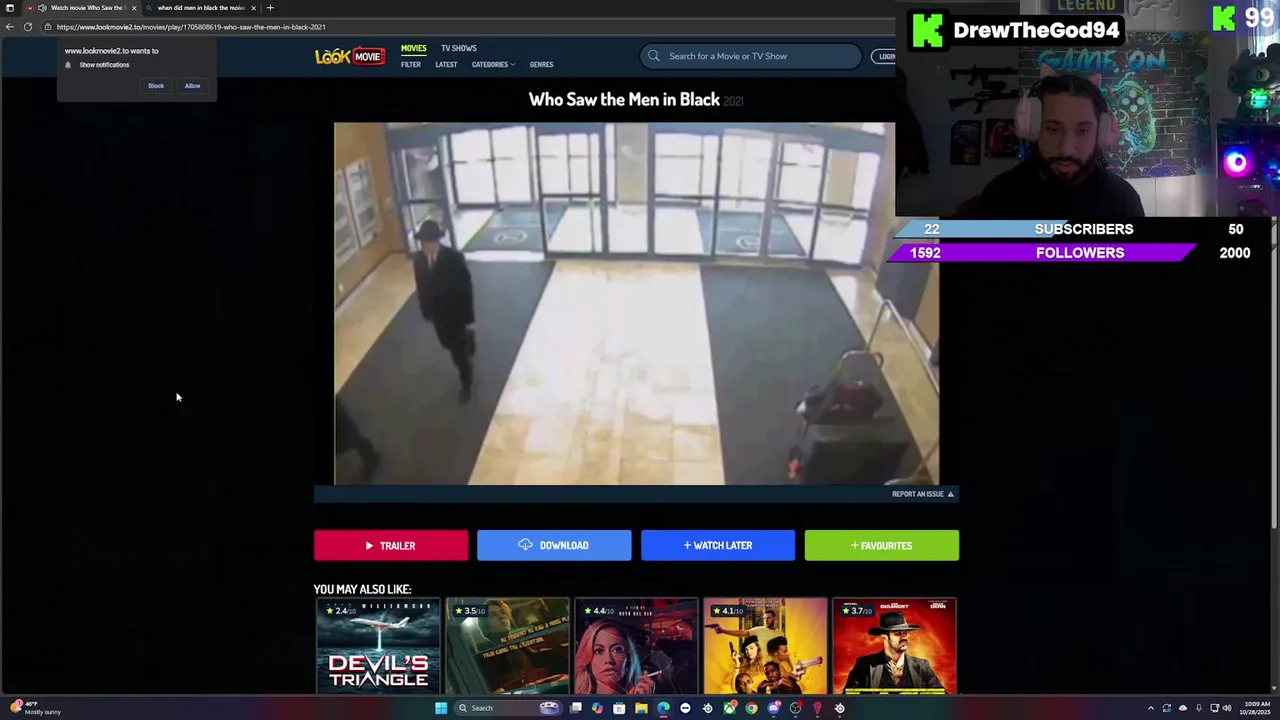Close the 'Watch movie Who Saw the' tab

[x=133, y=8]
